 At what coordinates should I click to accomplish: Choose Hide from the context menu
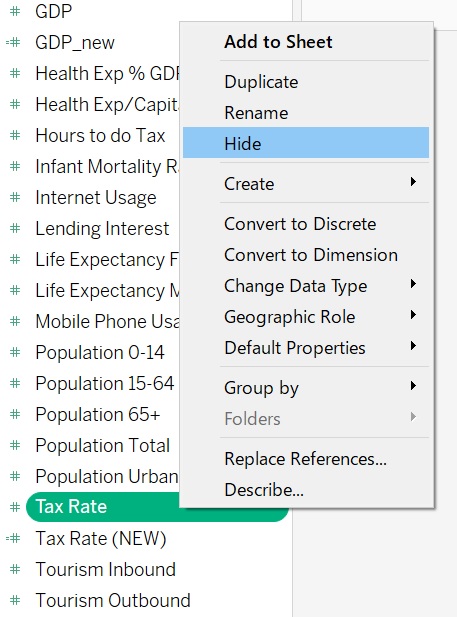306,143
